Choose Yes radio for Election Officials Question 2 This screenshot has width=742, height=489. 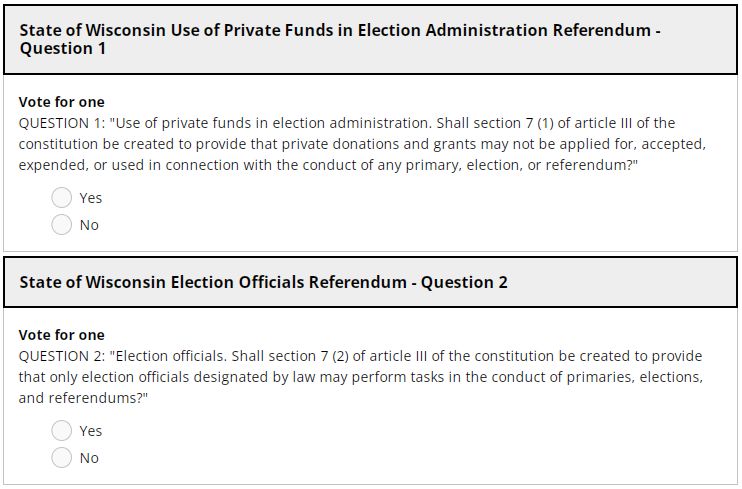click(x=62, y=431)
